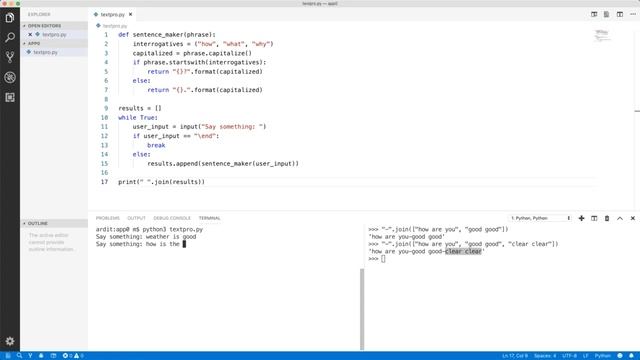
Task: Open editor More Actions ellipsis menu
Action: (x=633, y=14)
